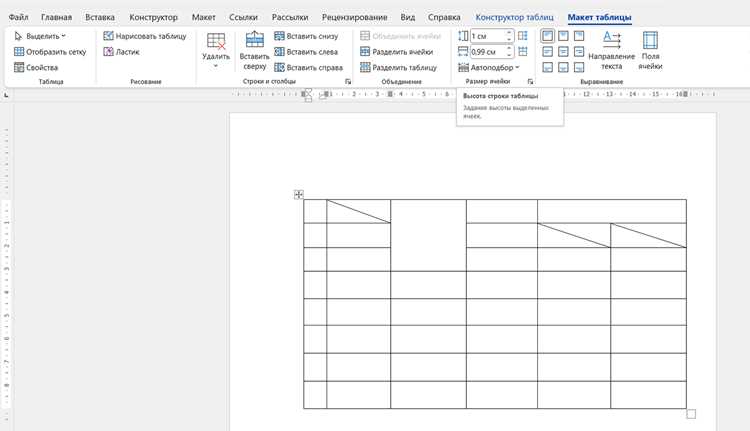Open Строки и столбцы dialog launcher
This screenshot has width=750, height=431.
(348, 82)
